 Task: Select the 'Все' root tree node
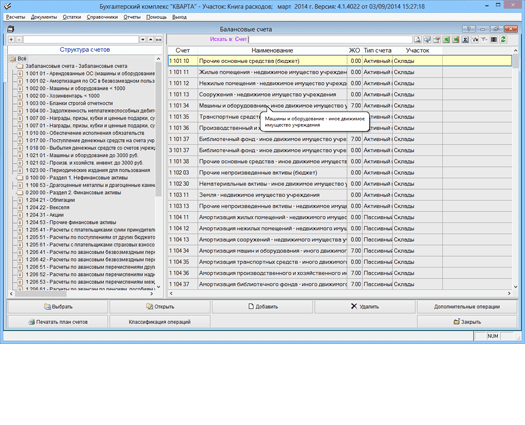point(22,58)
